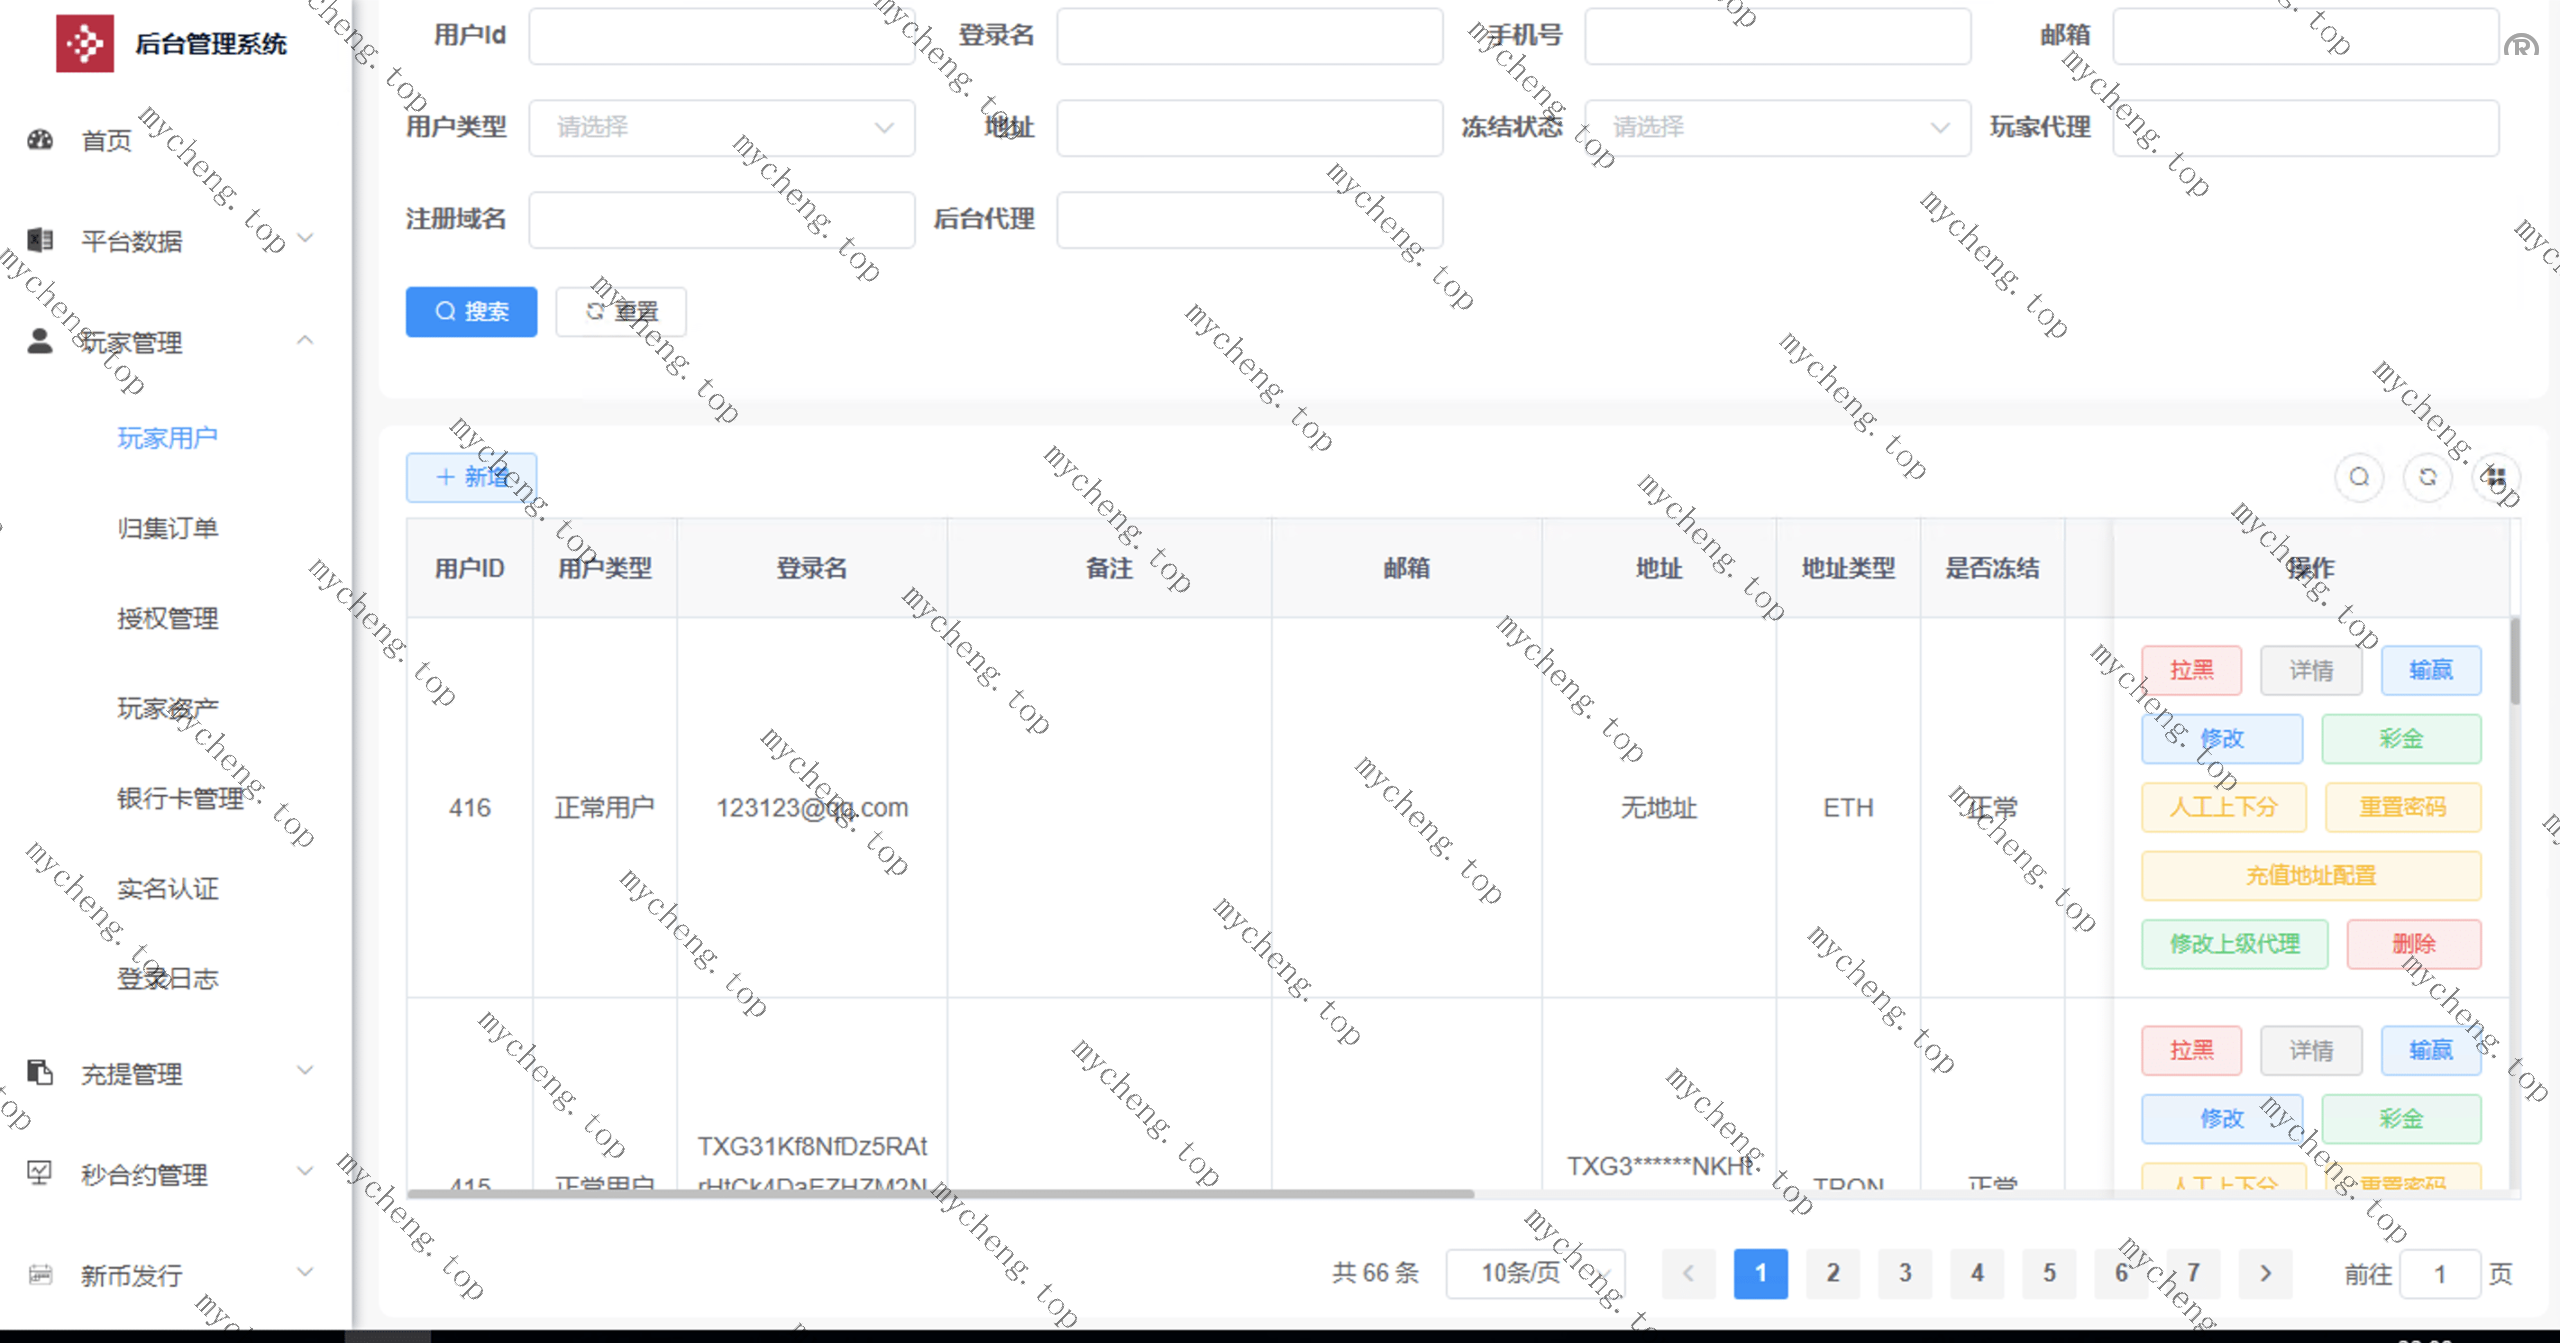Open the user type dropdown
Screen dimensions: 2560x1343
point(721,128)
